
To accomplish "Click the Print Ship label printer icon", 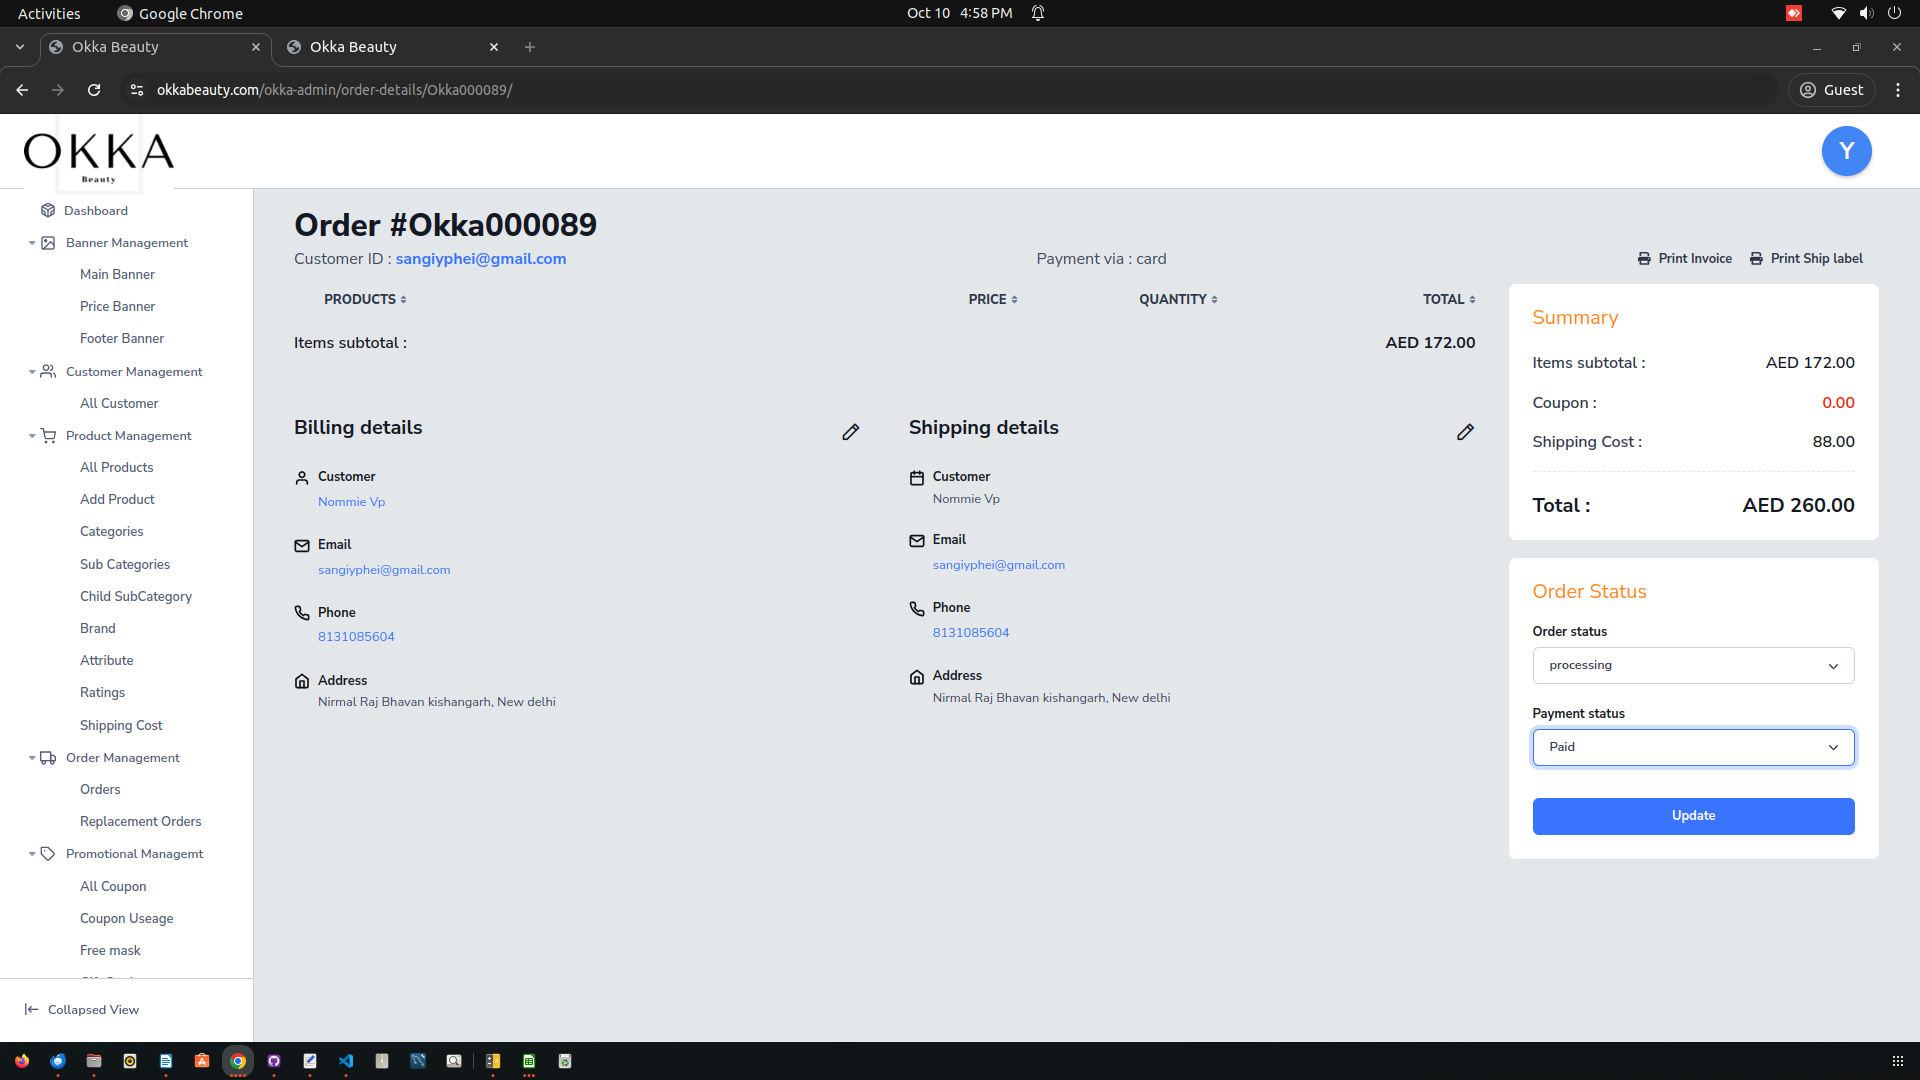I will click(x=1756, y=259).
